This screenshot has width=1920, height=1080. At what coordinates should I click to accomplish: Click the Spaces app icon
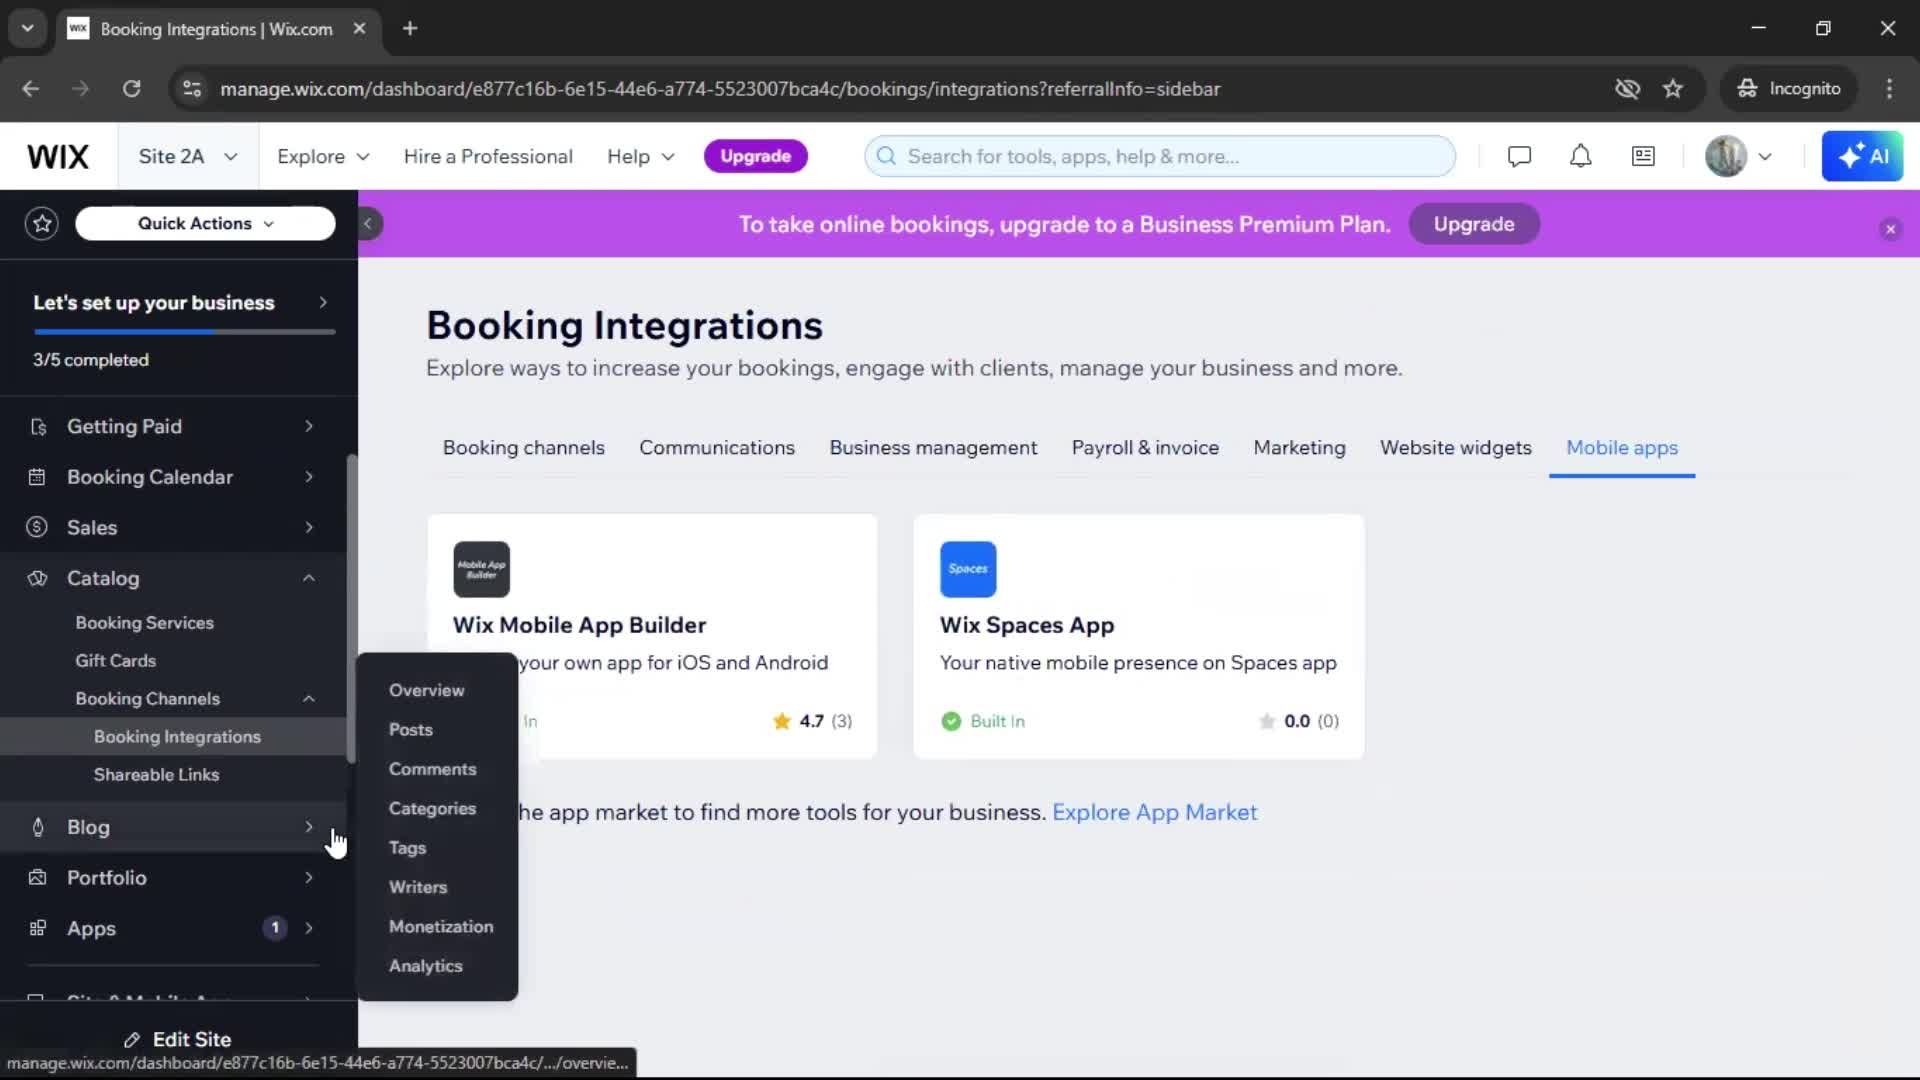(x=968, y=569)
